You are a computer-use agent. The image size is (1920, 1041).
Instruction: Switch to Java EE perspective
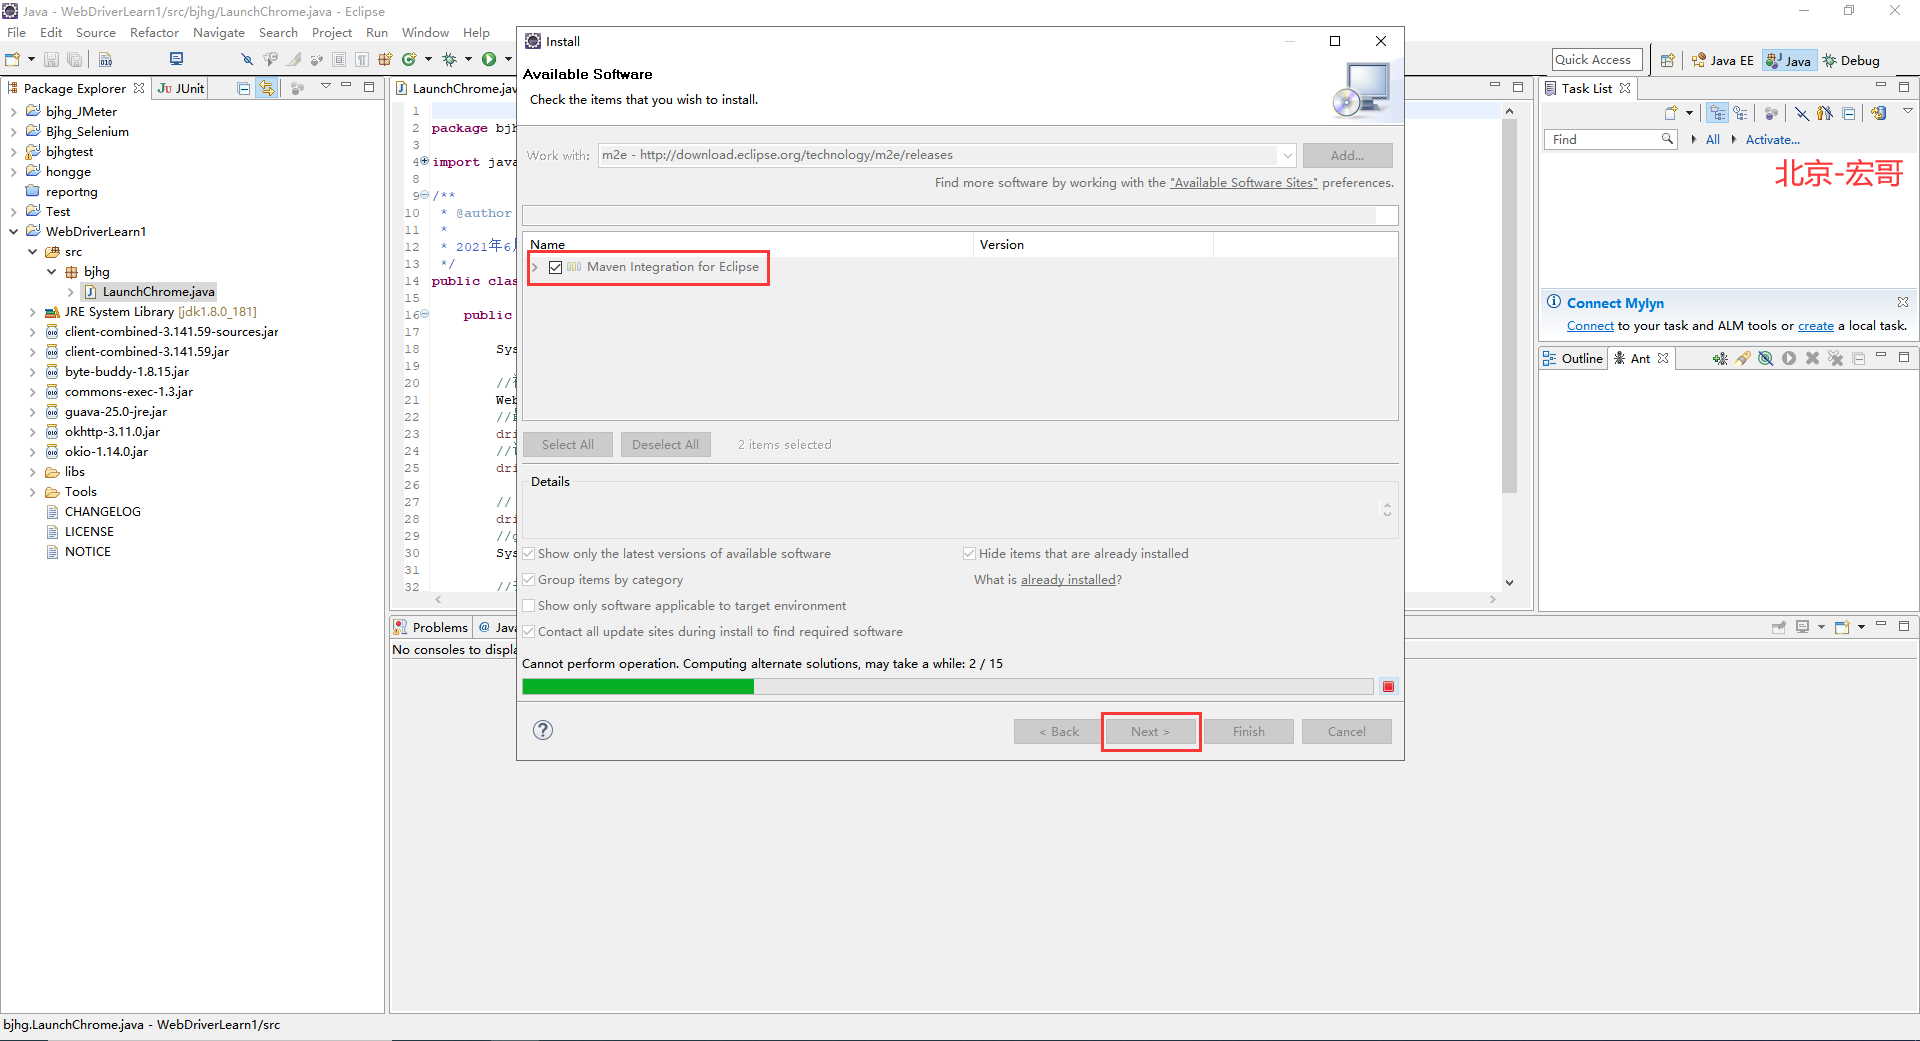[1722, 60]
